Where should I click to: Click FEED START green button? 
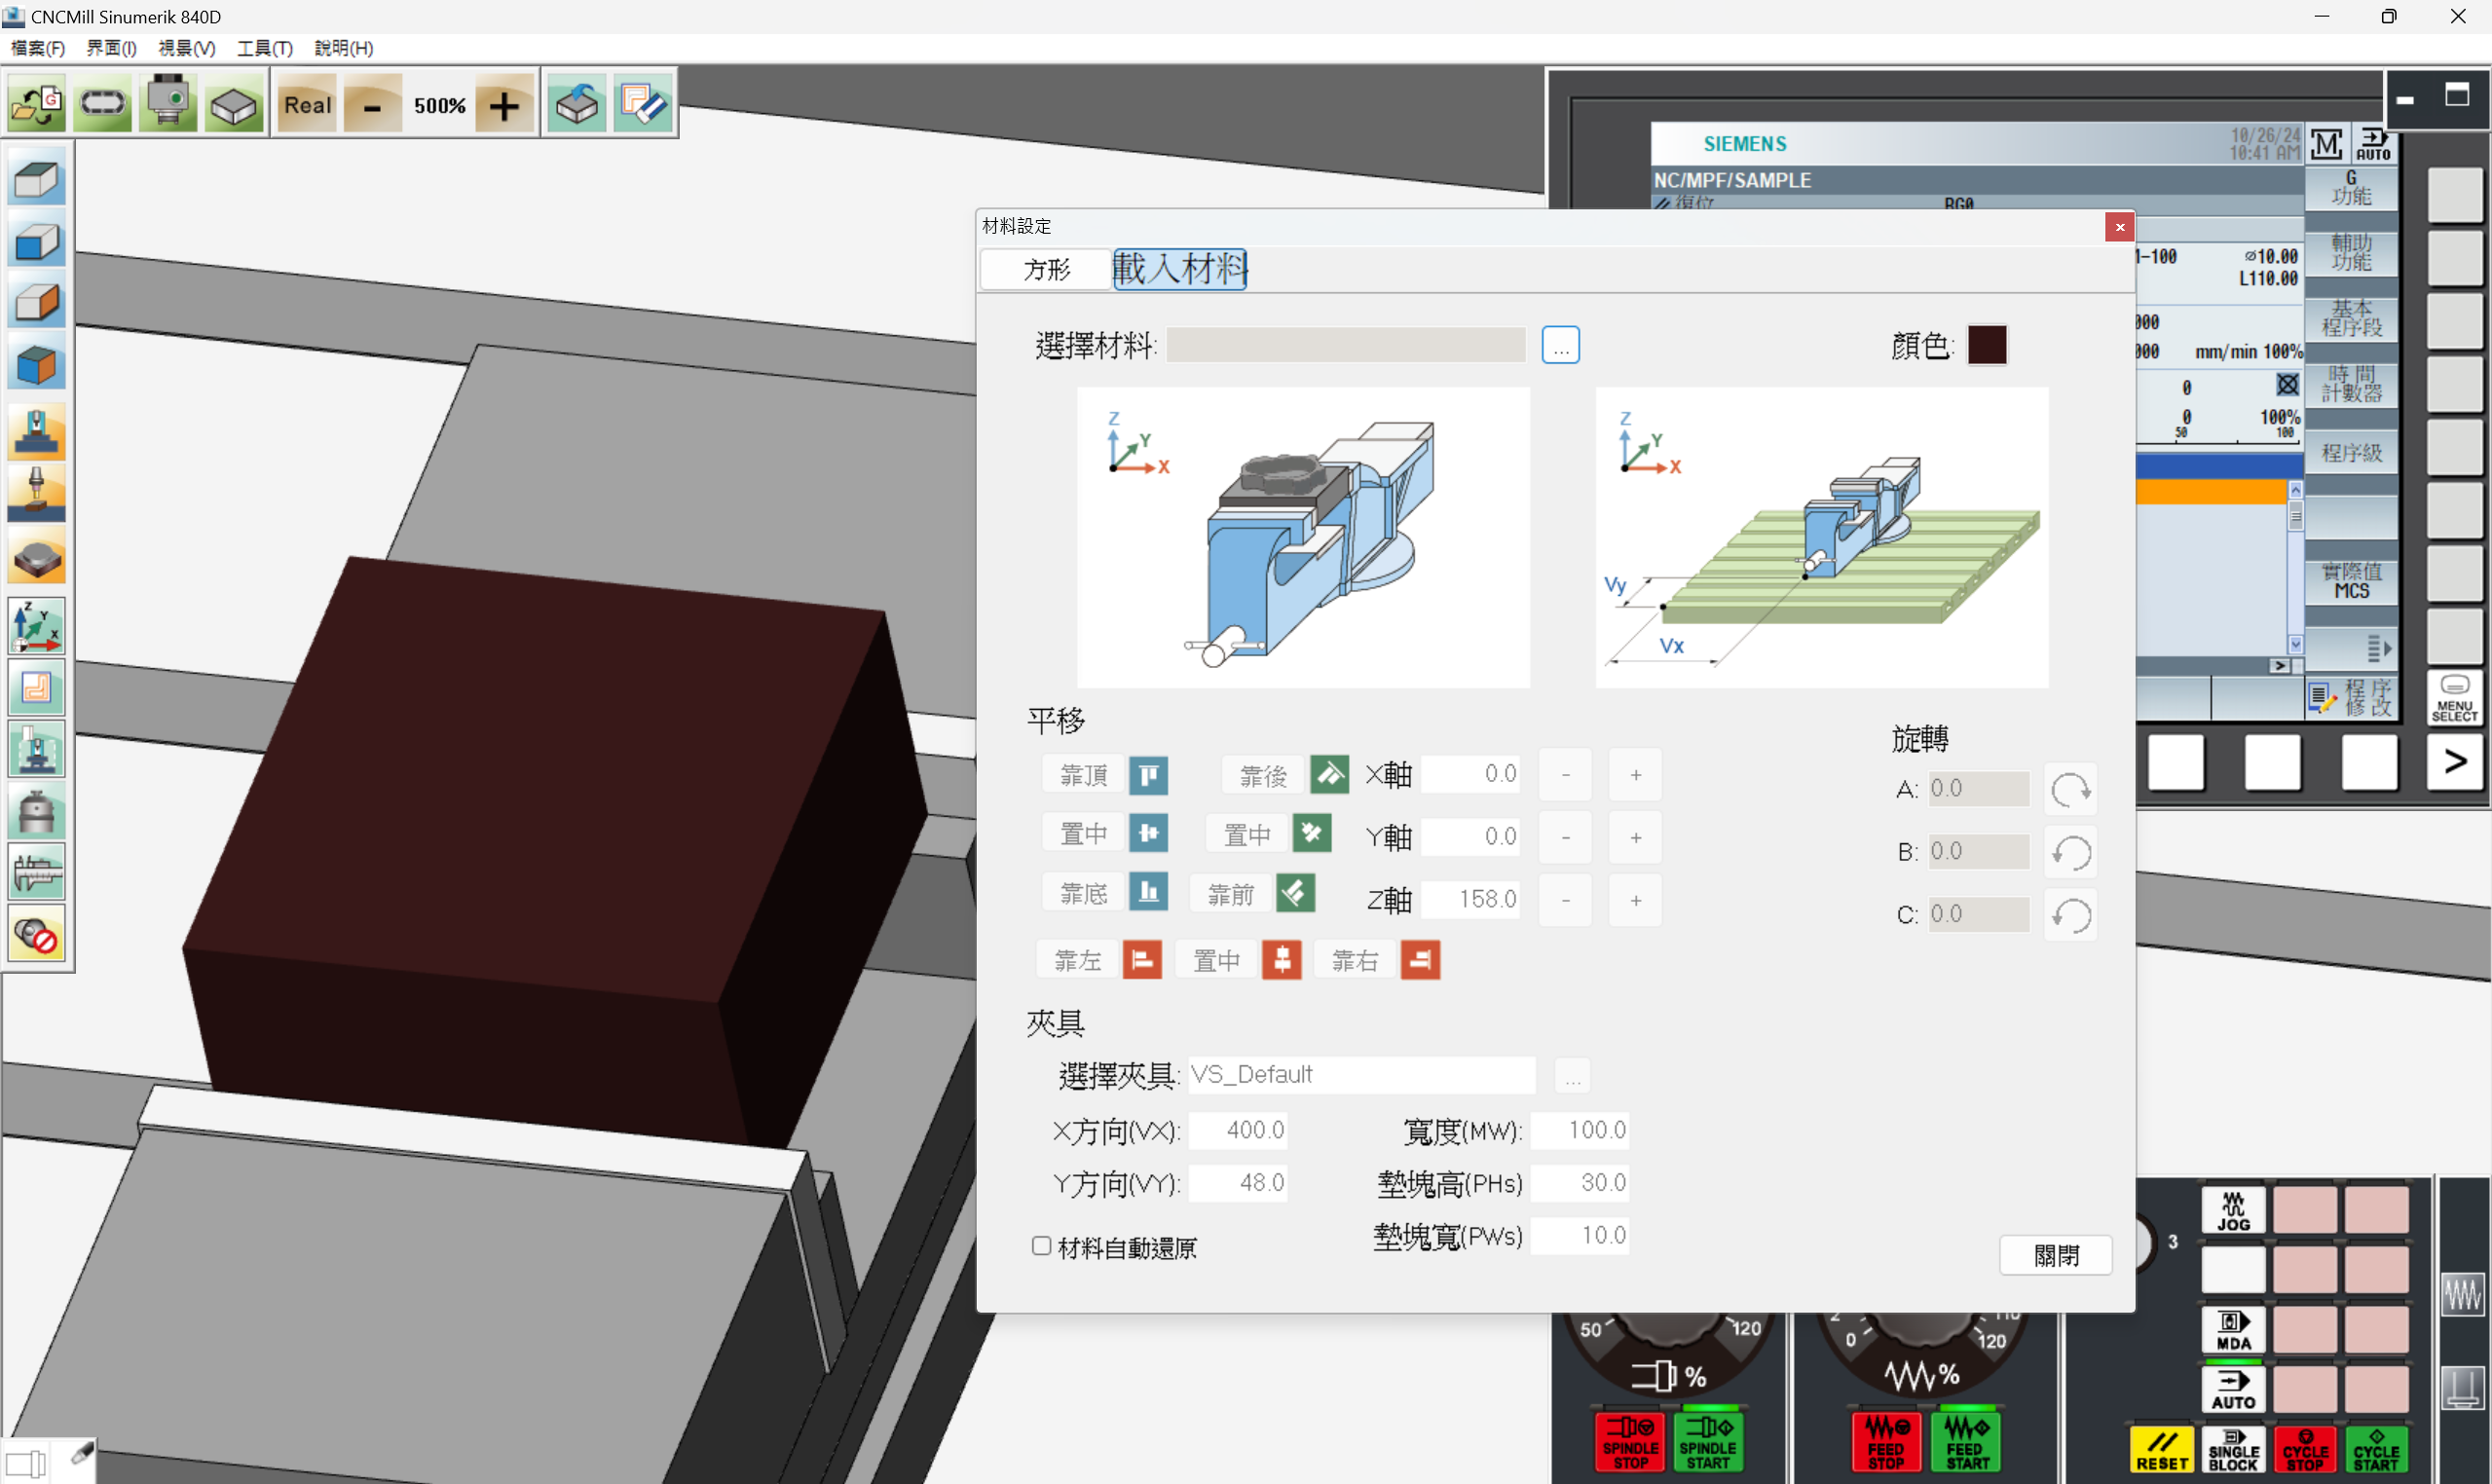pyautogui.click(x=1966, y=1440)
